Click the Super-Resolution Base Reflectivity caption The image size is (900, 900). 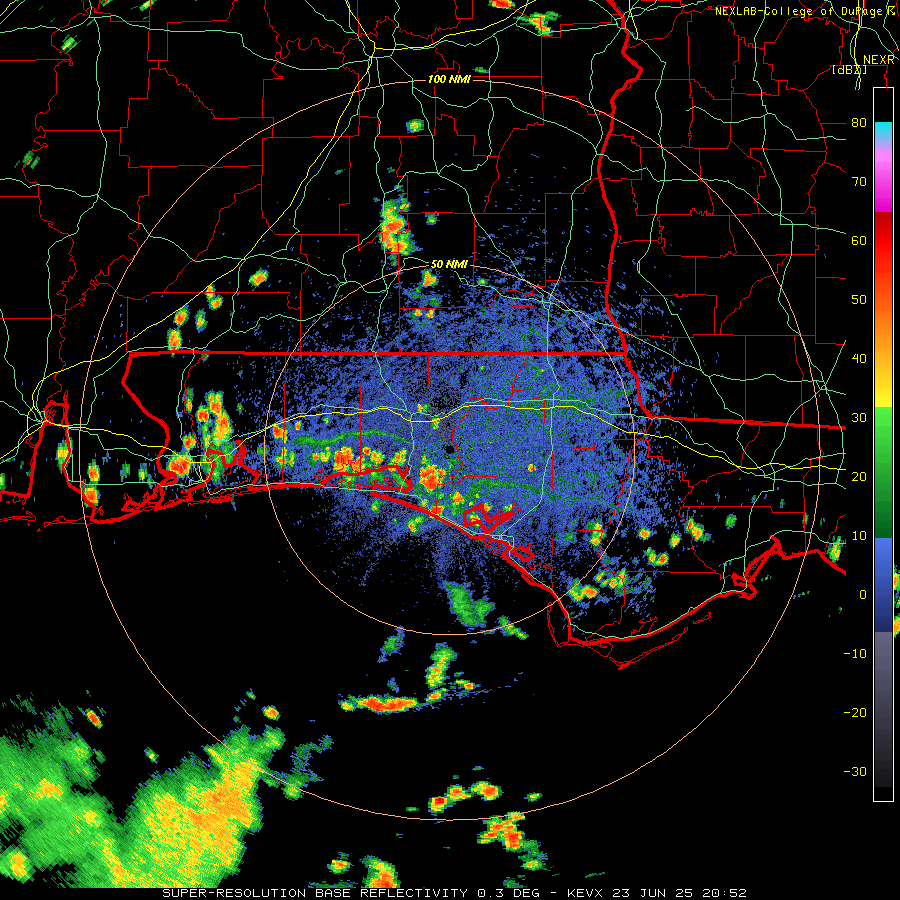455,893
